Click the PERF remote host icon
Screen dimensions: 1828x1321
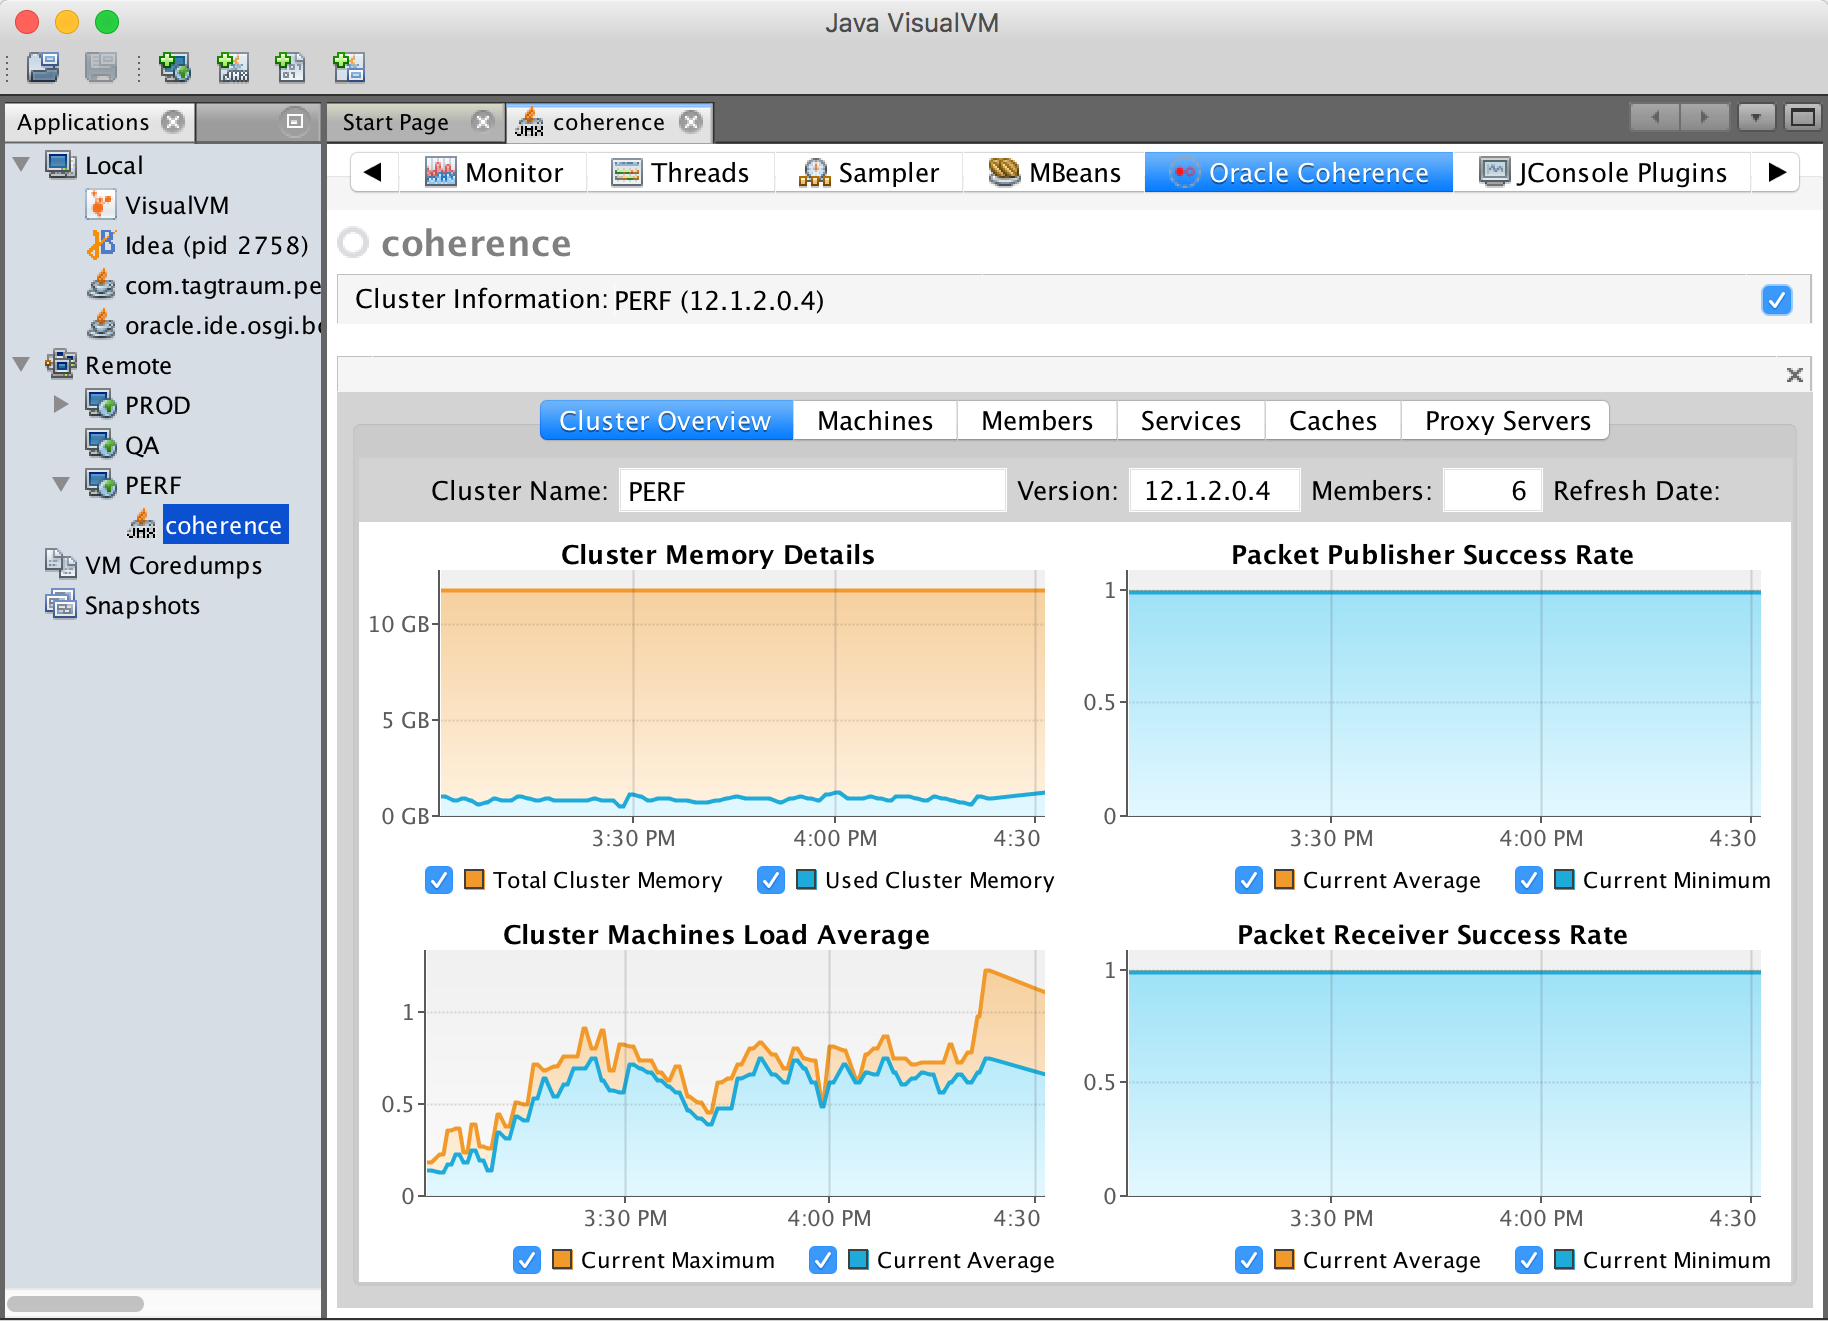101,485
